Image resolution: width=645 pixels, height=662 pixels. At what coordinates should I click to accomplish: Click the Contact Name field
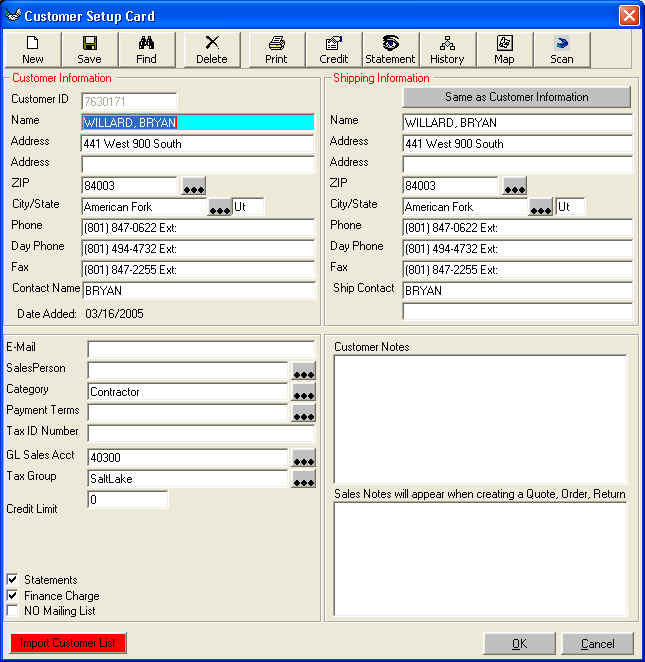point(199,291)
